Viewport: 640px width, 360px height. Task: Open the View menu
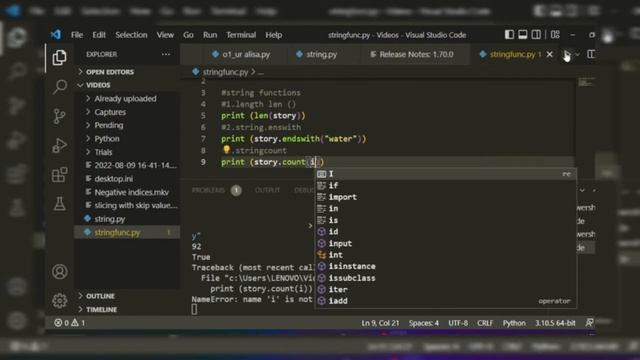coord(165,35)
